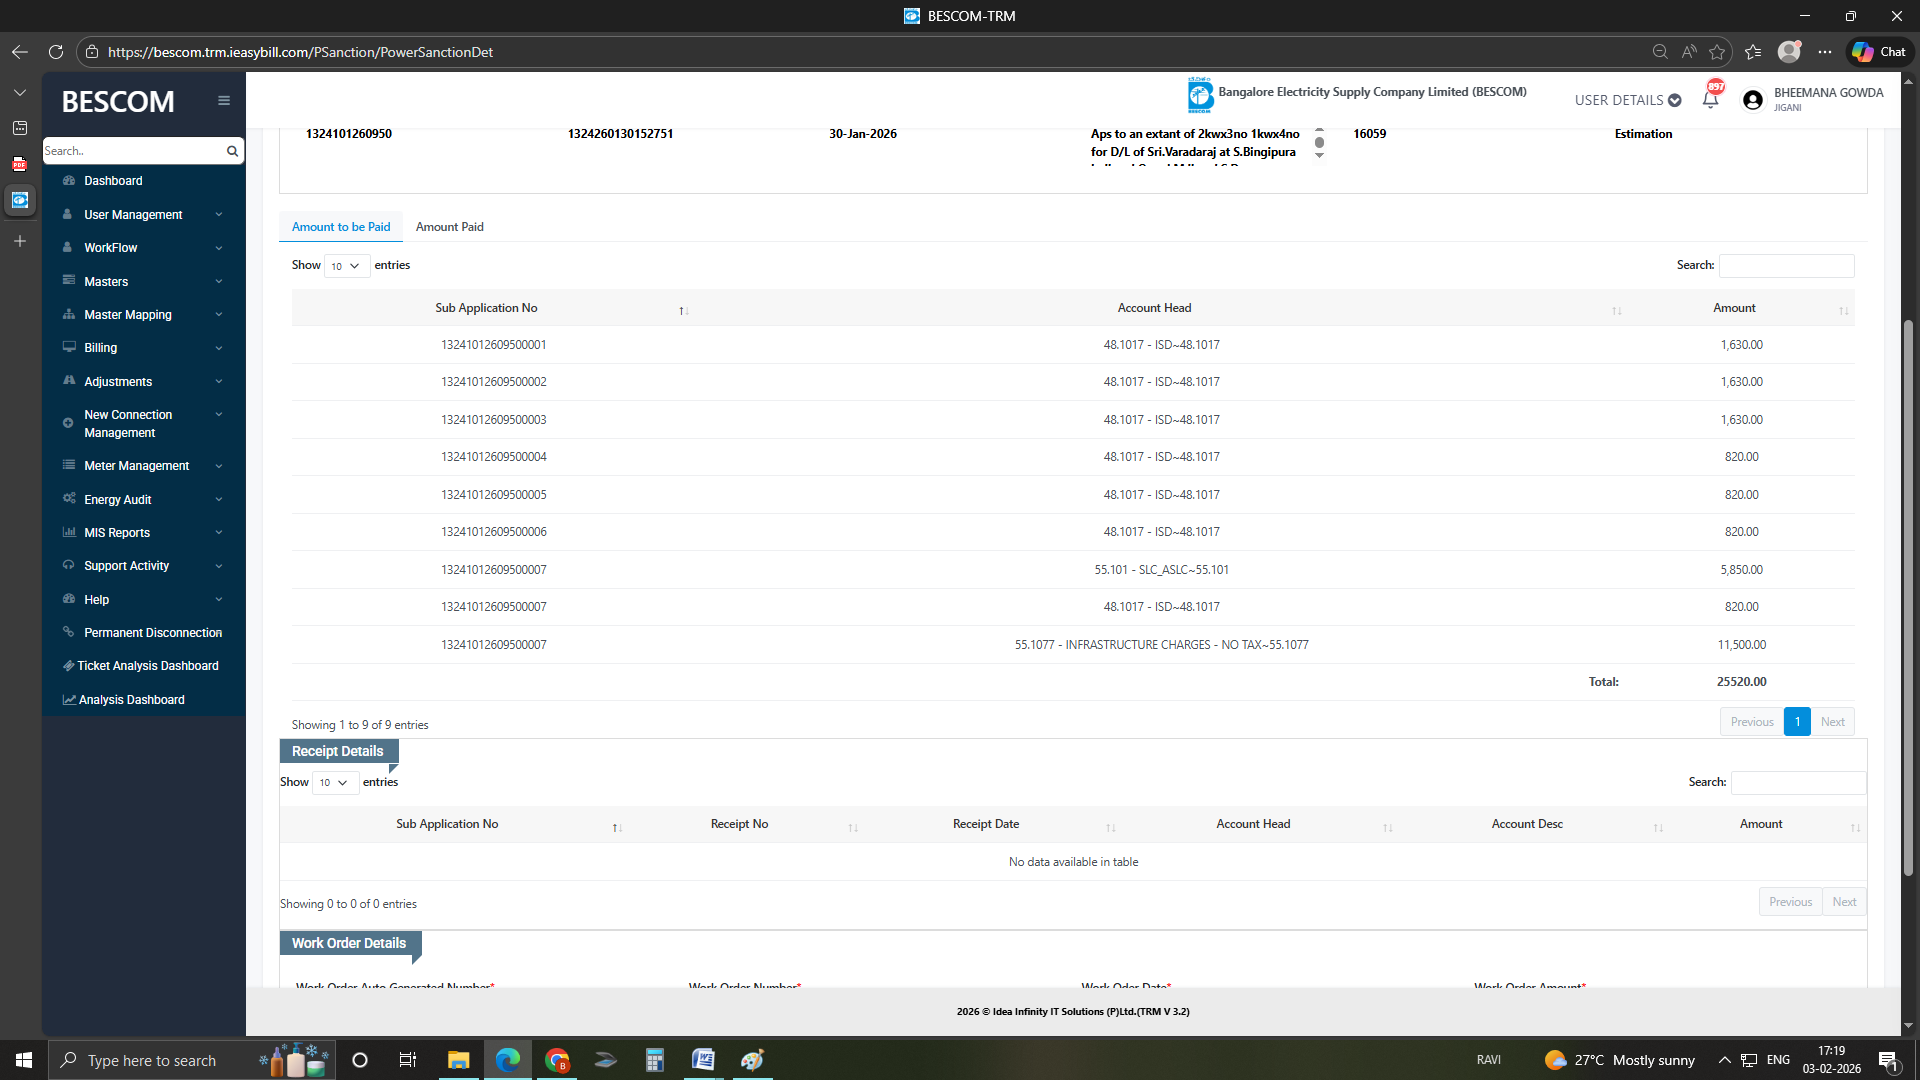Open Dashboard in the sidebar
The image size is (1920, 1083).
click(113, 181)
